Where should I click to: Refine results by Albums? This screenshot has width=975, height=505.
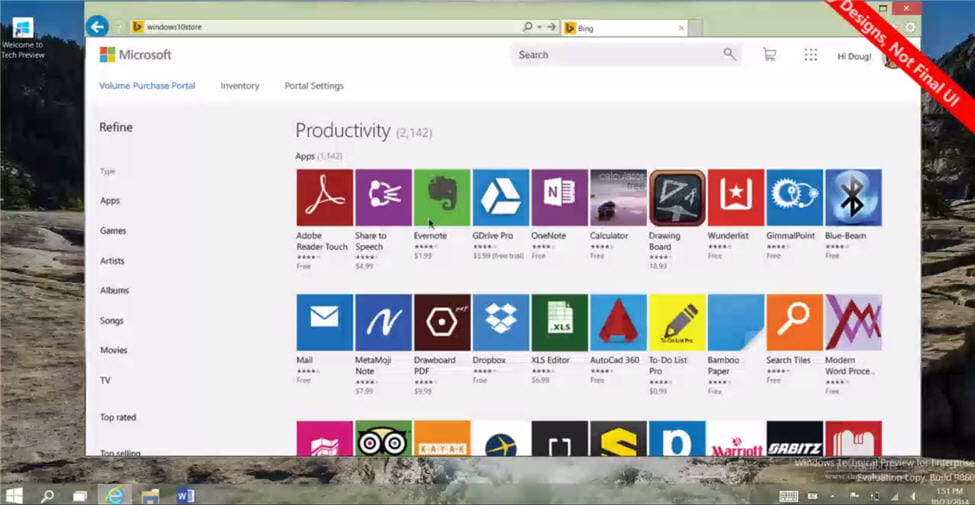point(114,290)
